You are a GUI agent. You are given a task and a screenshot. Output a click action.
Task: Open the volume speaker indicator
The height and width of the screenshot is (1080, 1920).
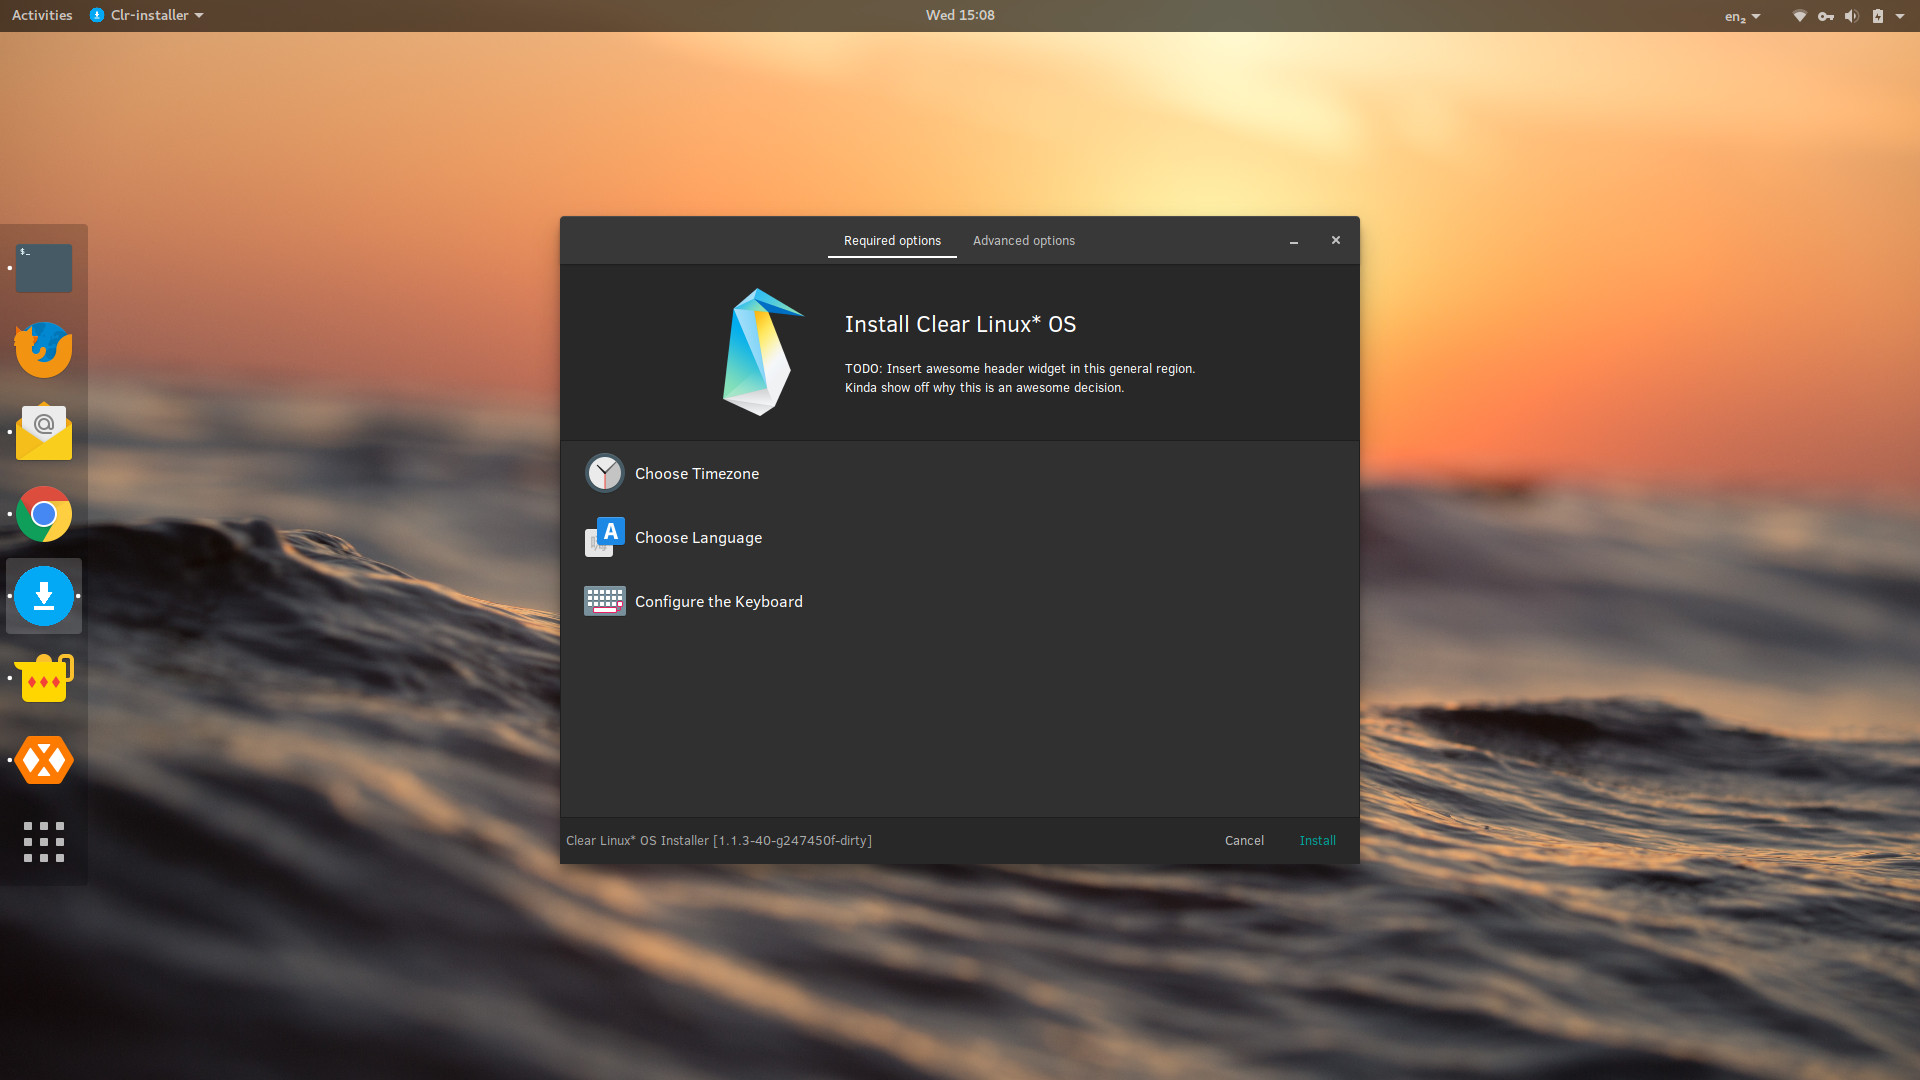coord(1852,15)
